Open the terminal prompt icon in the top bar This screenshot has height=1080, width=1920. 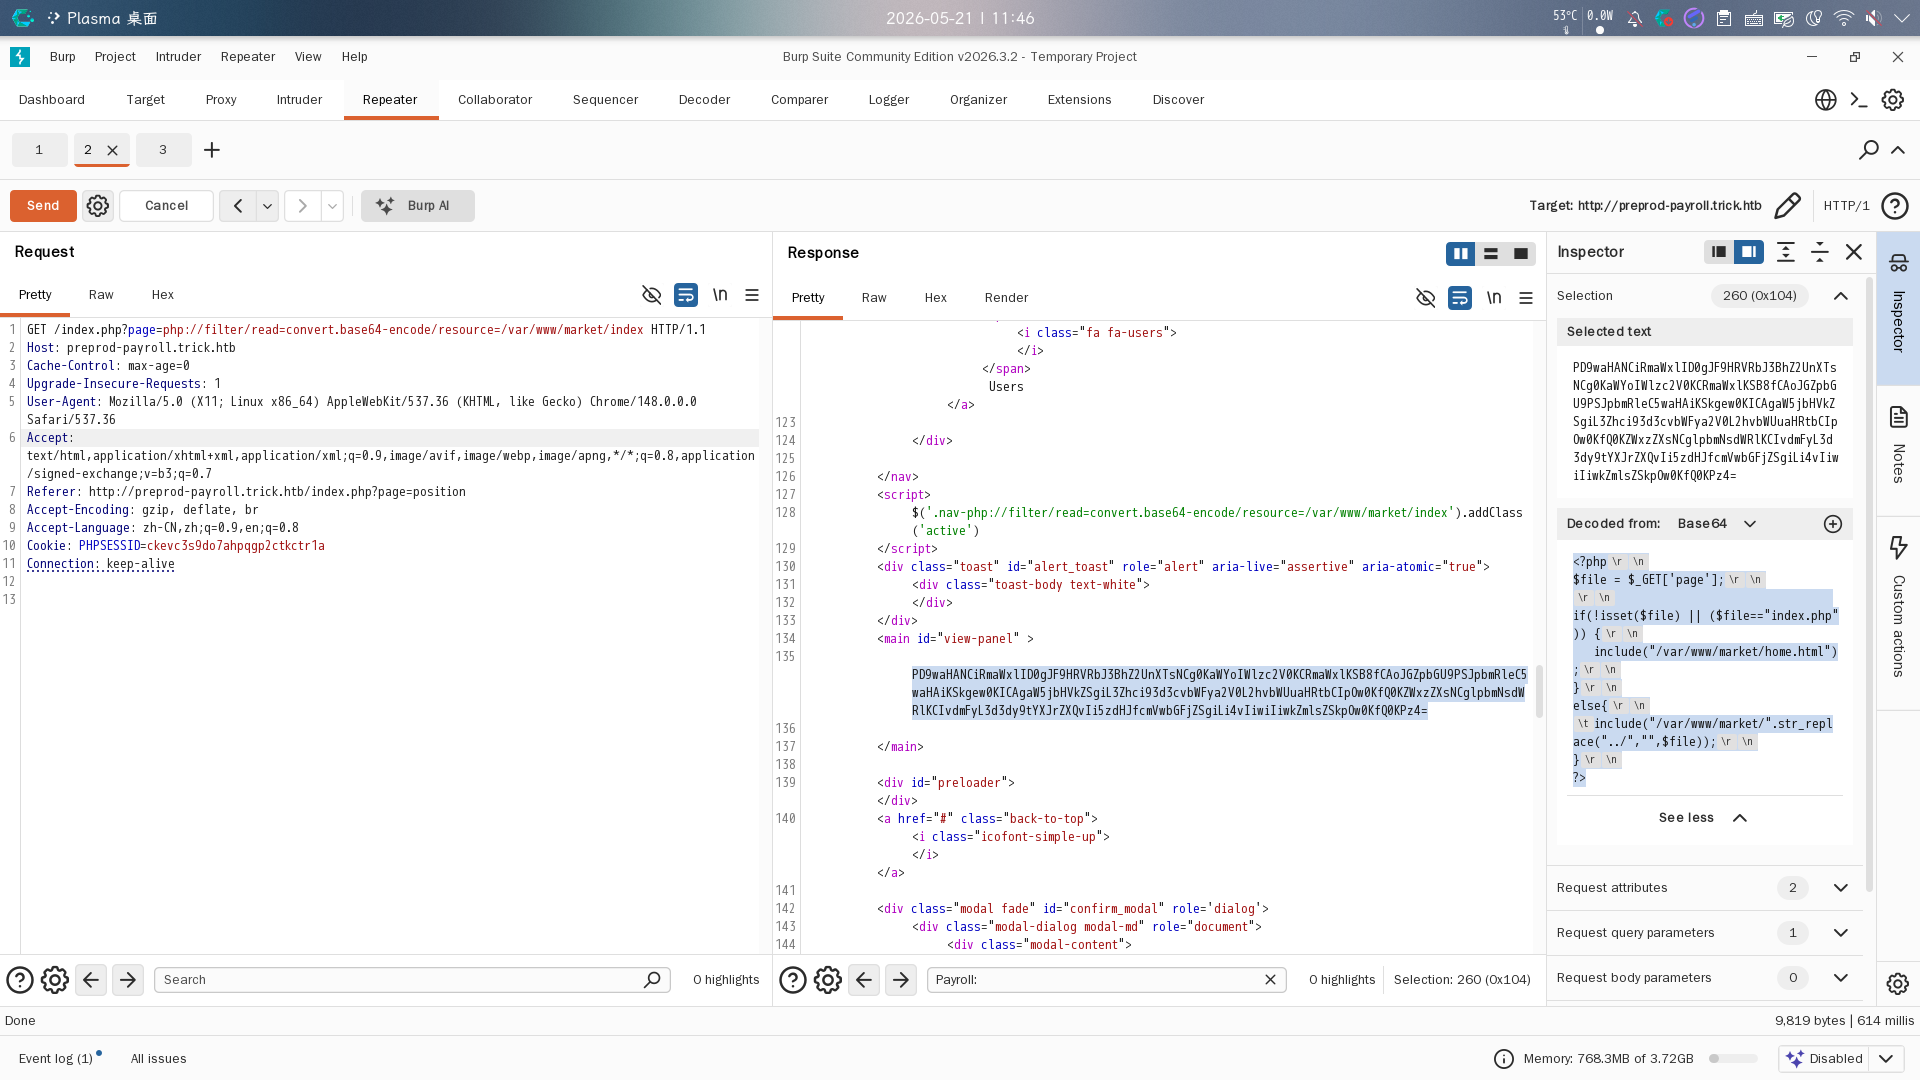(x=1859, y=100)
